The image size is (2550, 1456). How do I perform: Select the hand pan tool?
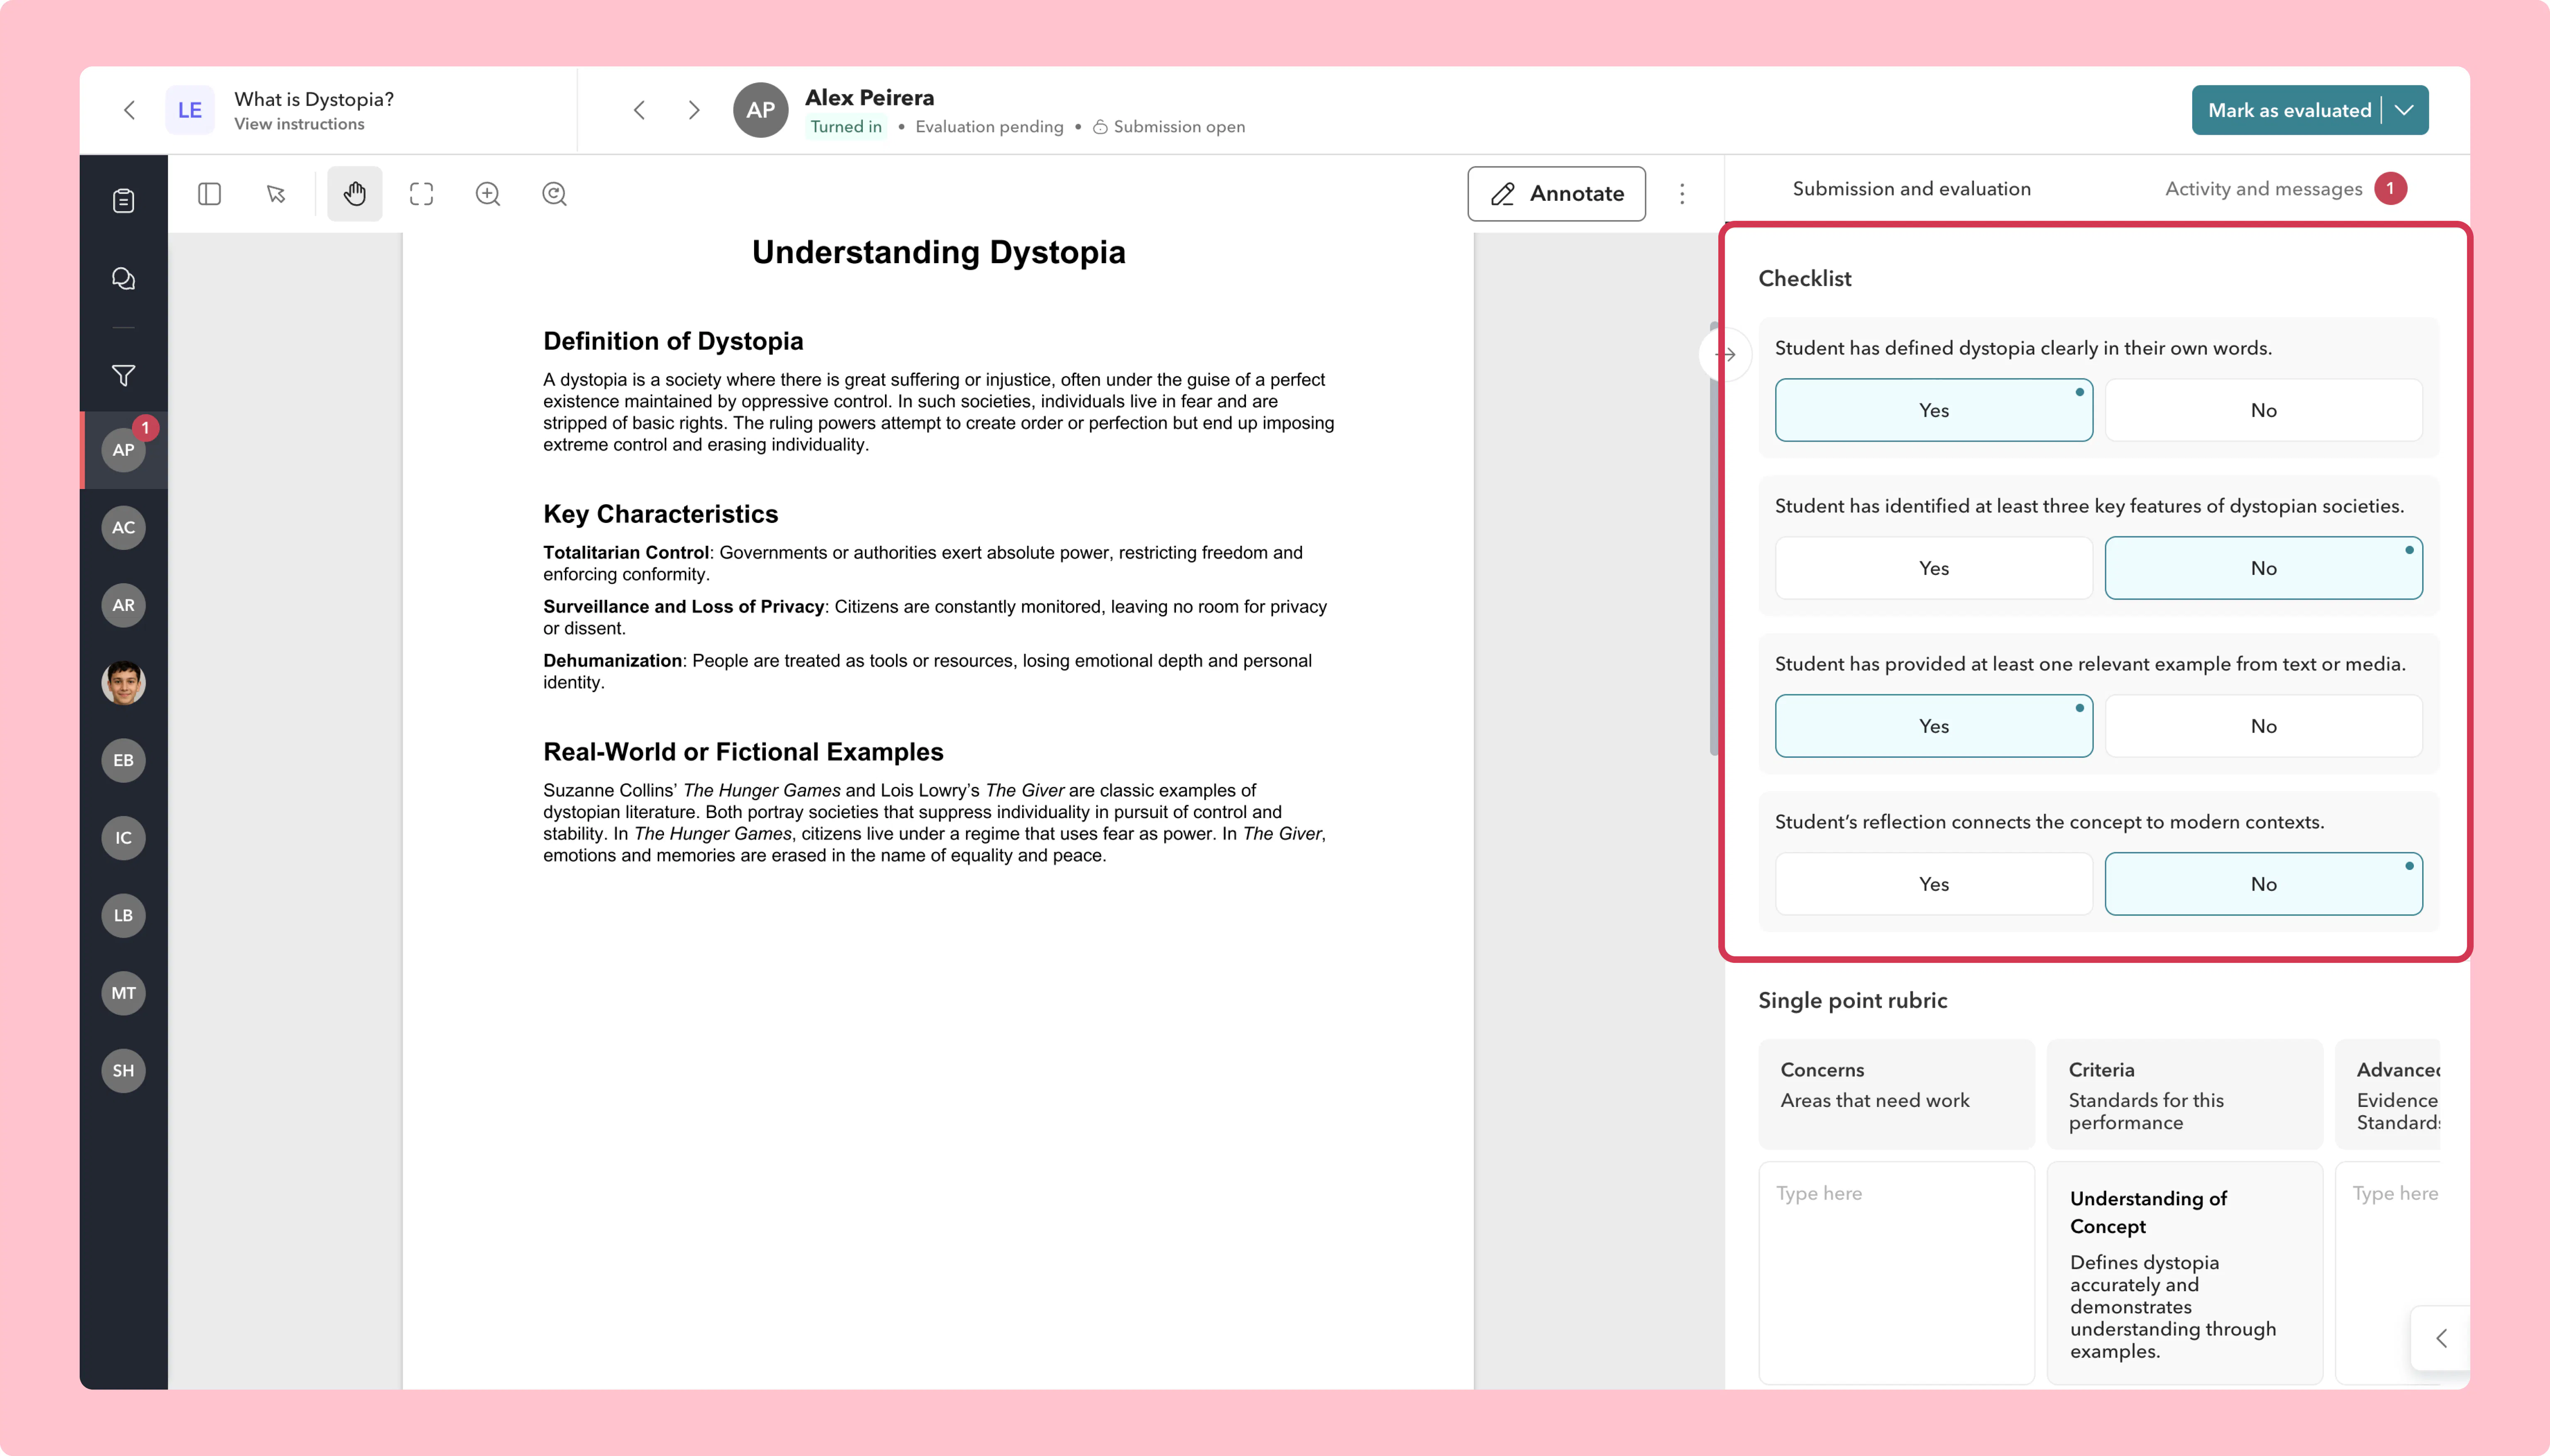pos(354,193)
